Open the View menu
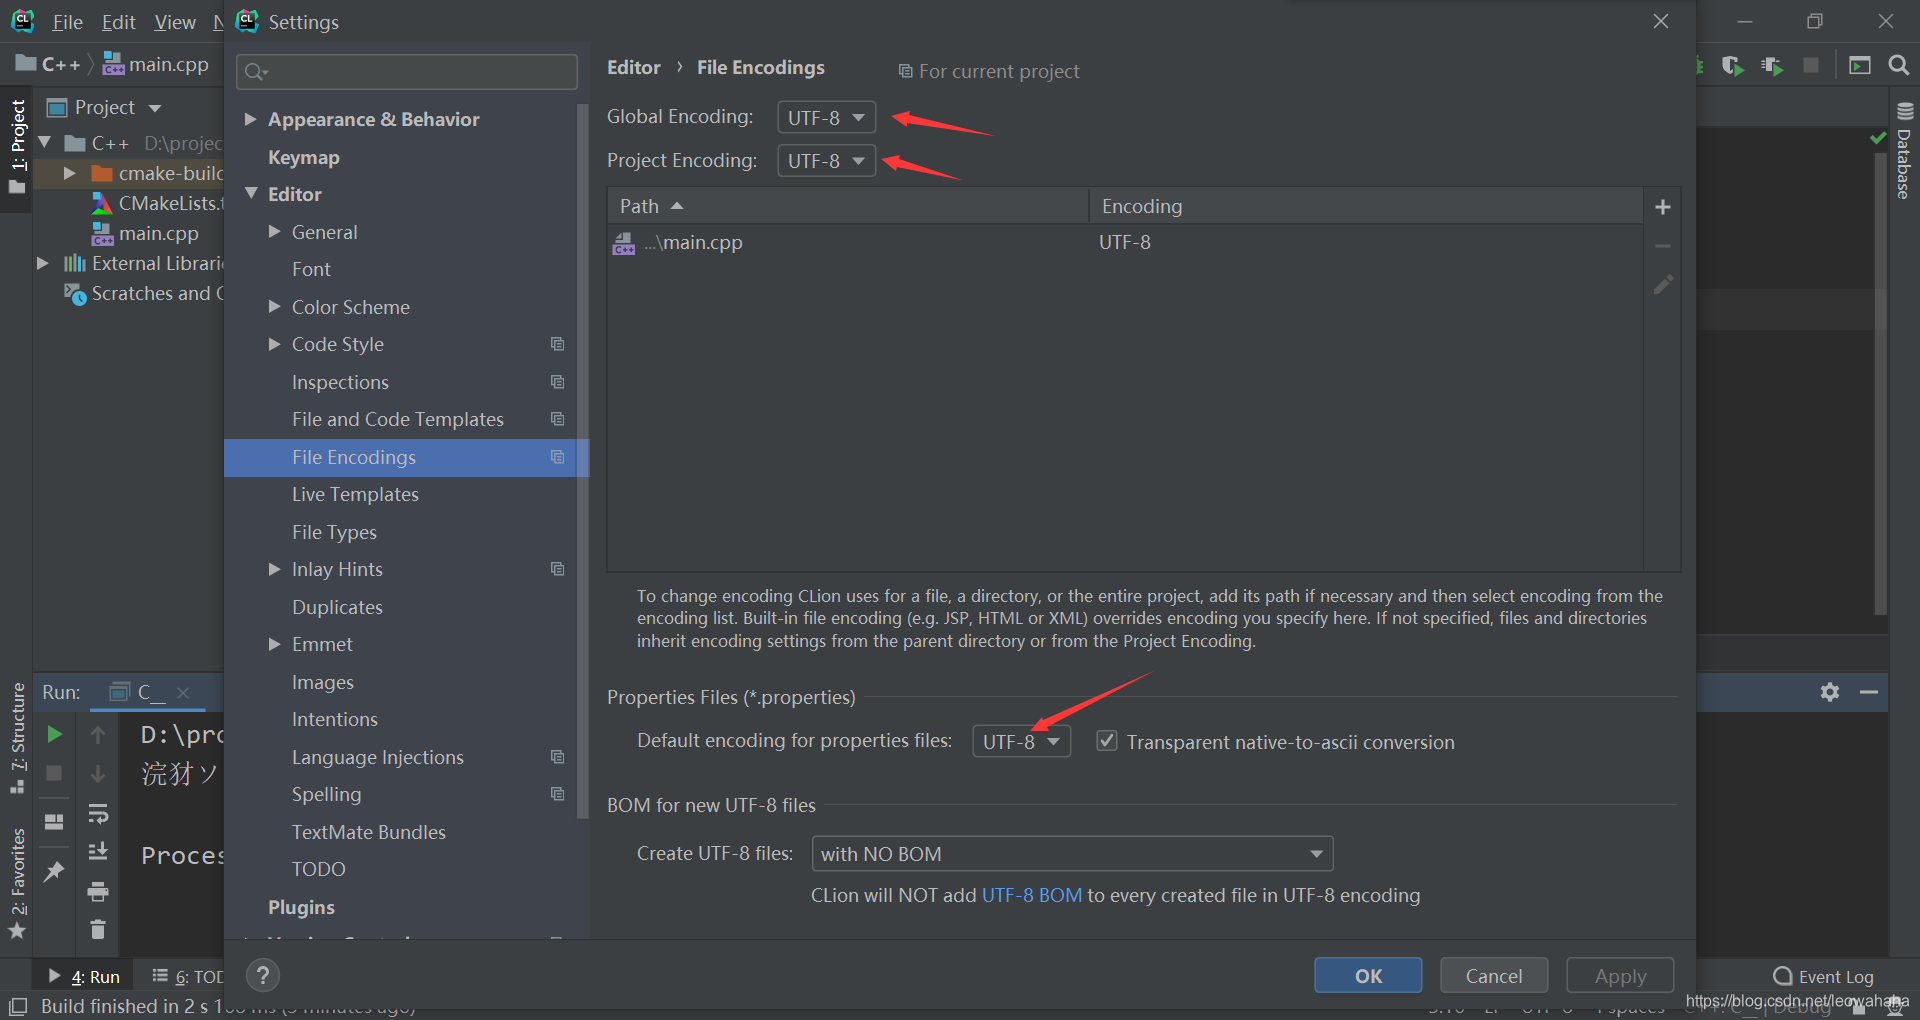 175,22
